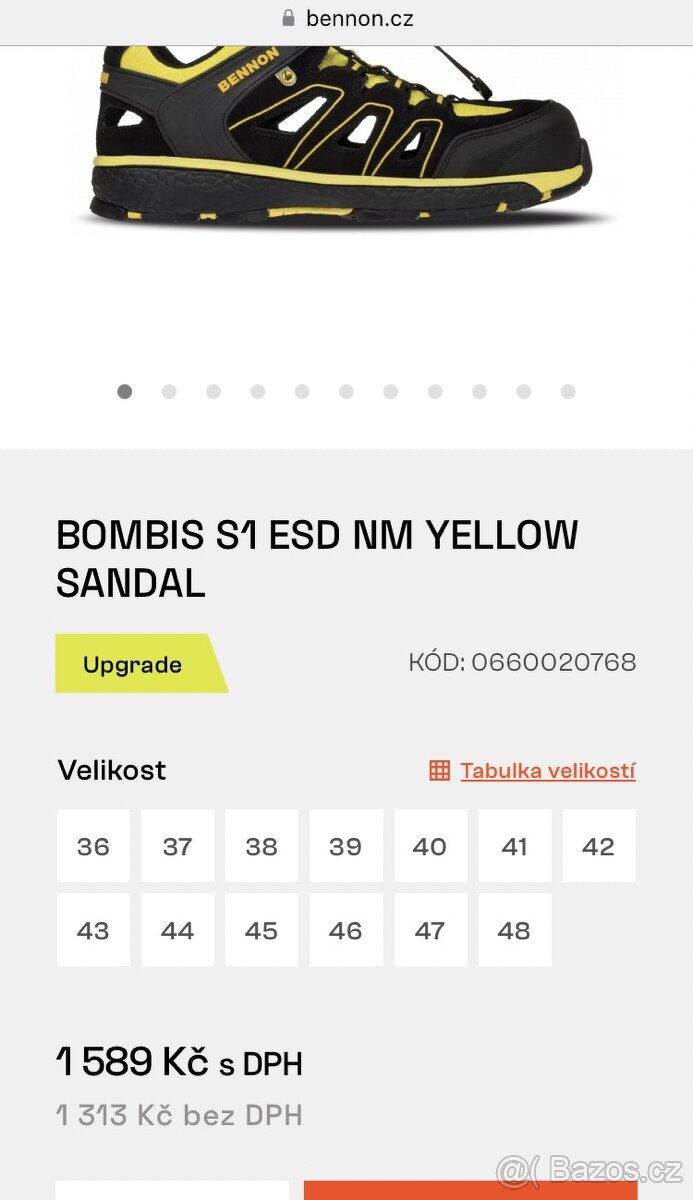Choose size 42 option
The height and width of the screenshot is (1200, 693).
click(x=598, y=846)
